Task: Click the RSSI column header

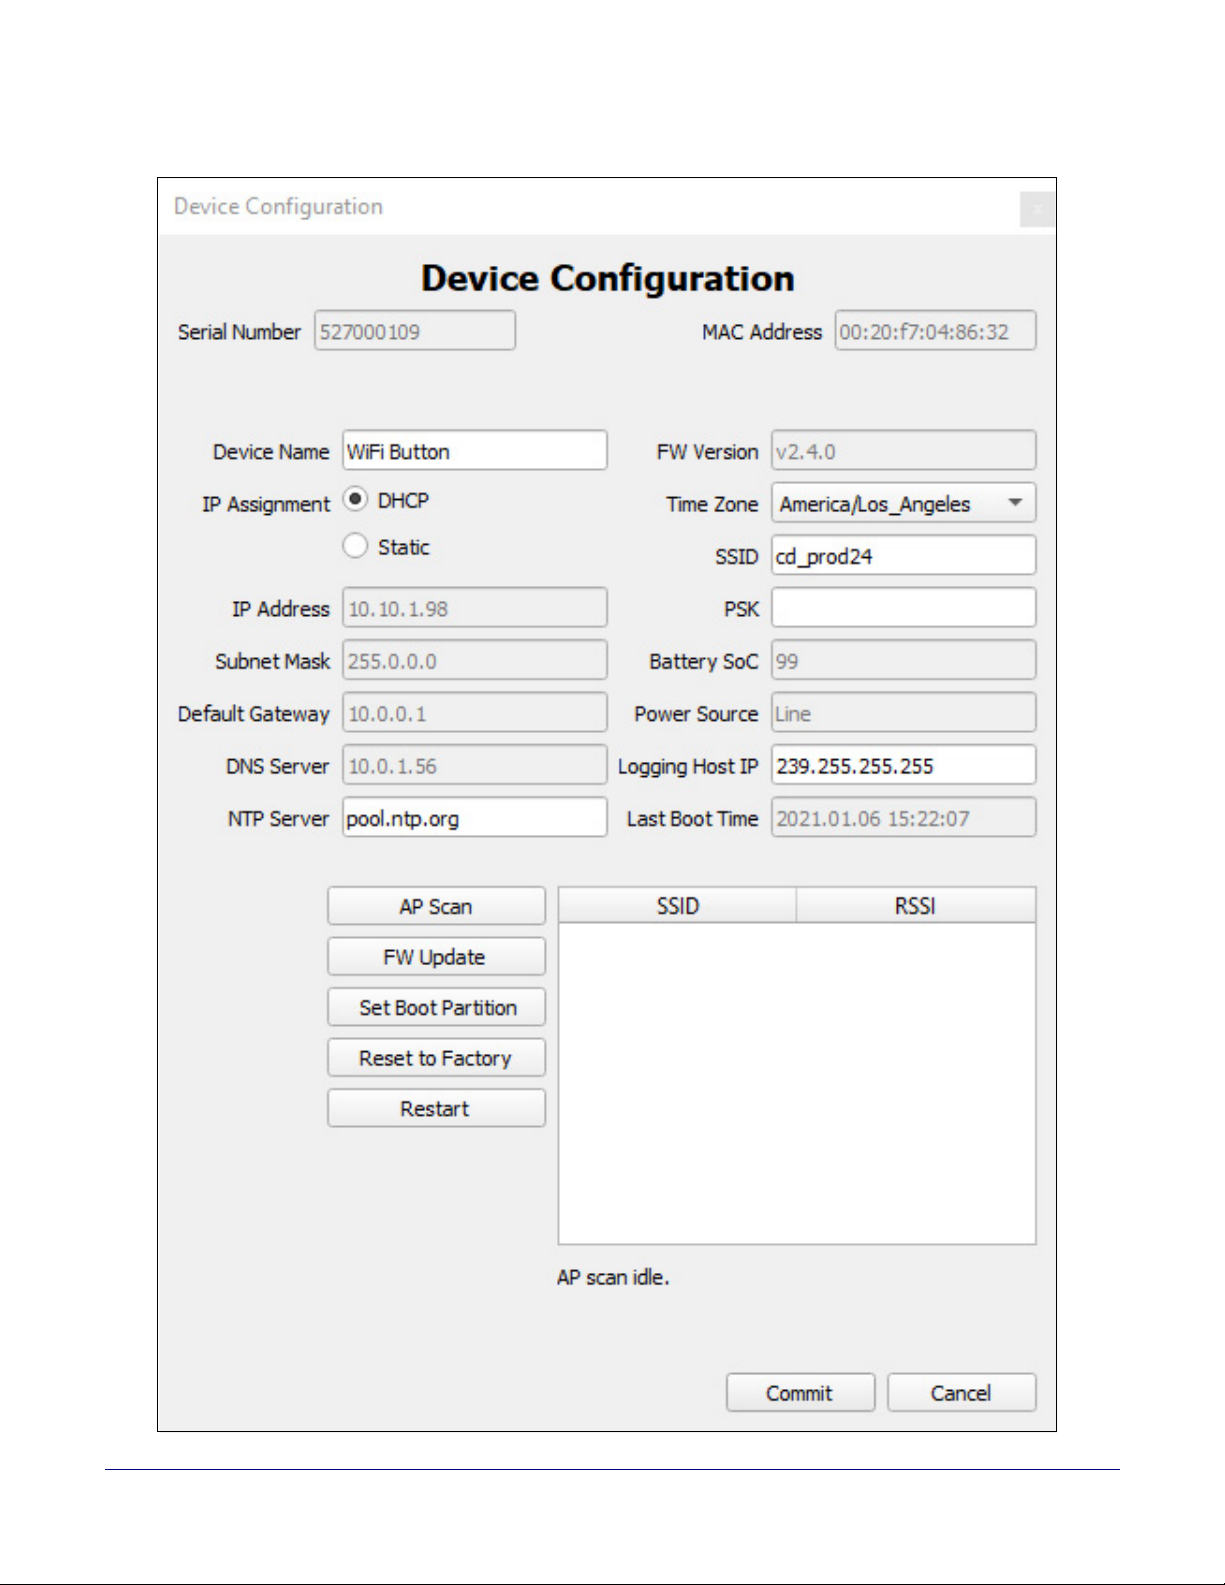Action: click(x=915, y=905)
